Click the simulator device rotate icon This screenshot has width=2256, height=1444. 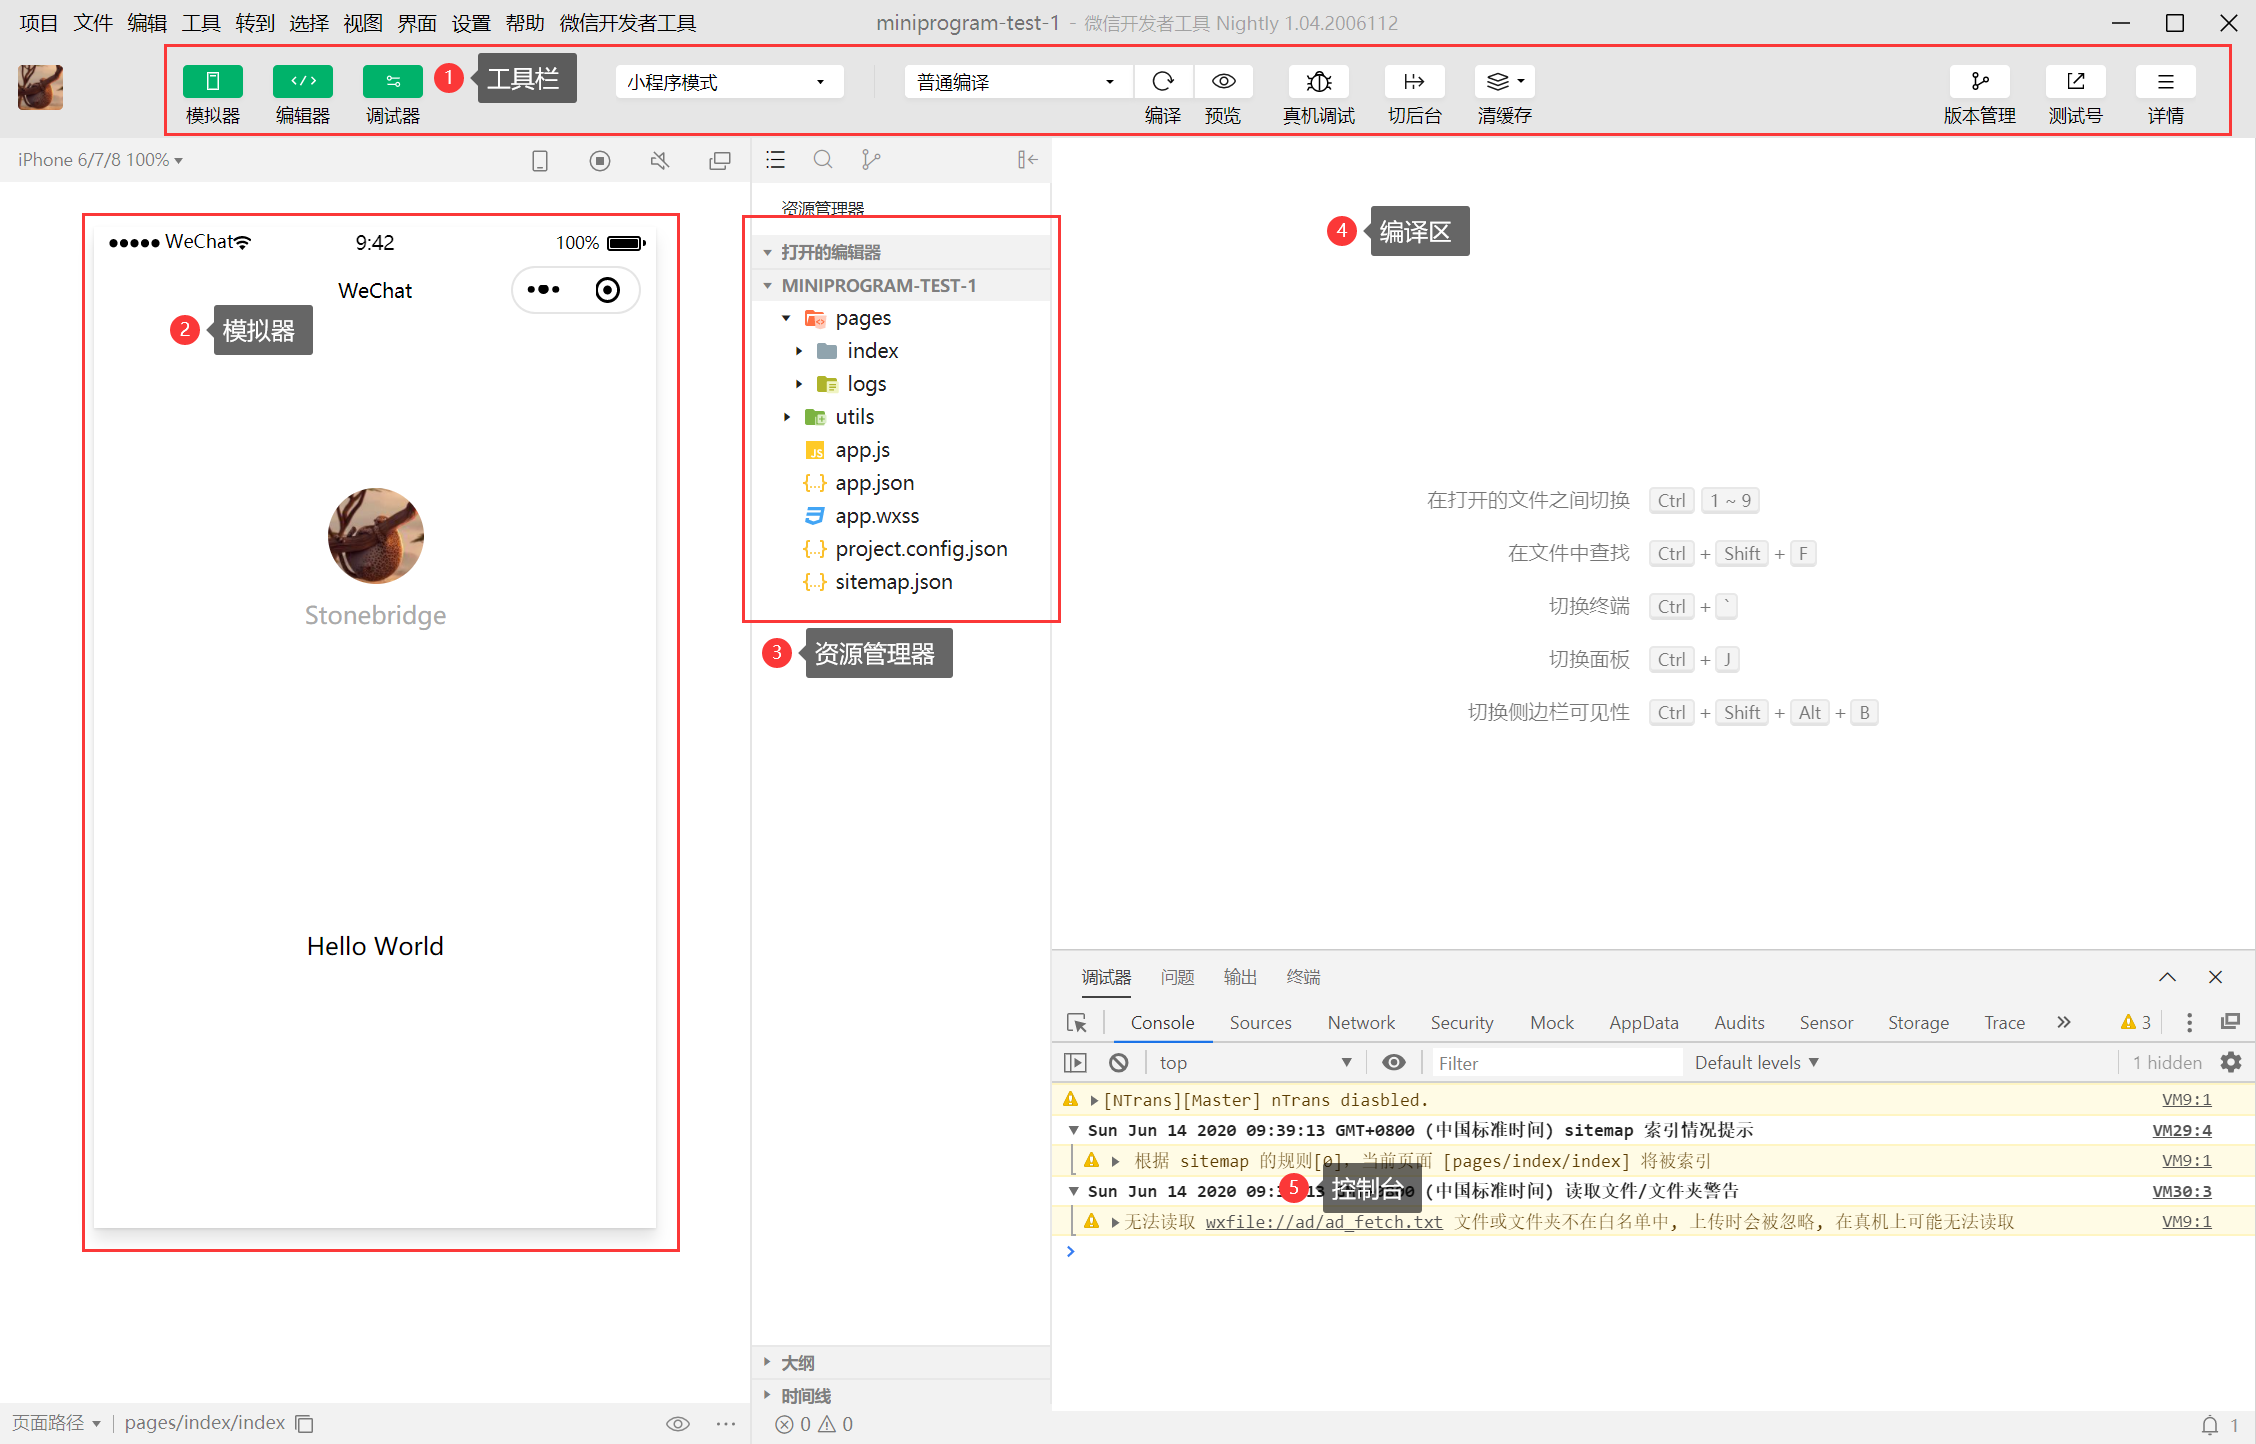click(x=540, y=160)
